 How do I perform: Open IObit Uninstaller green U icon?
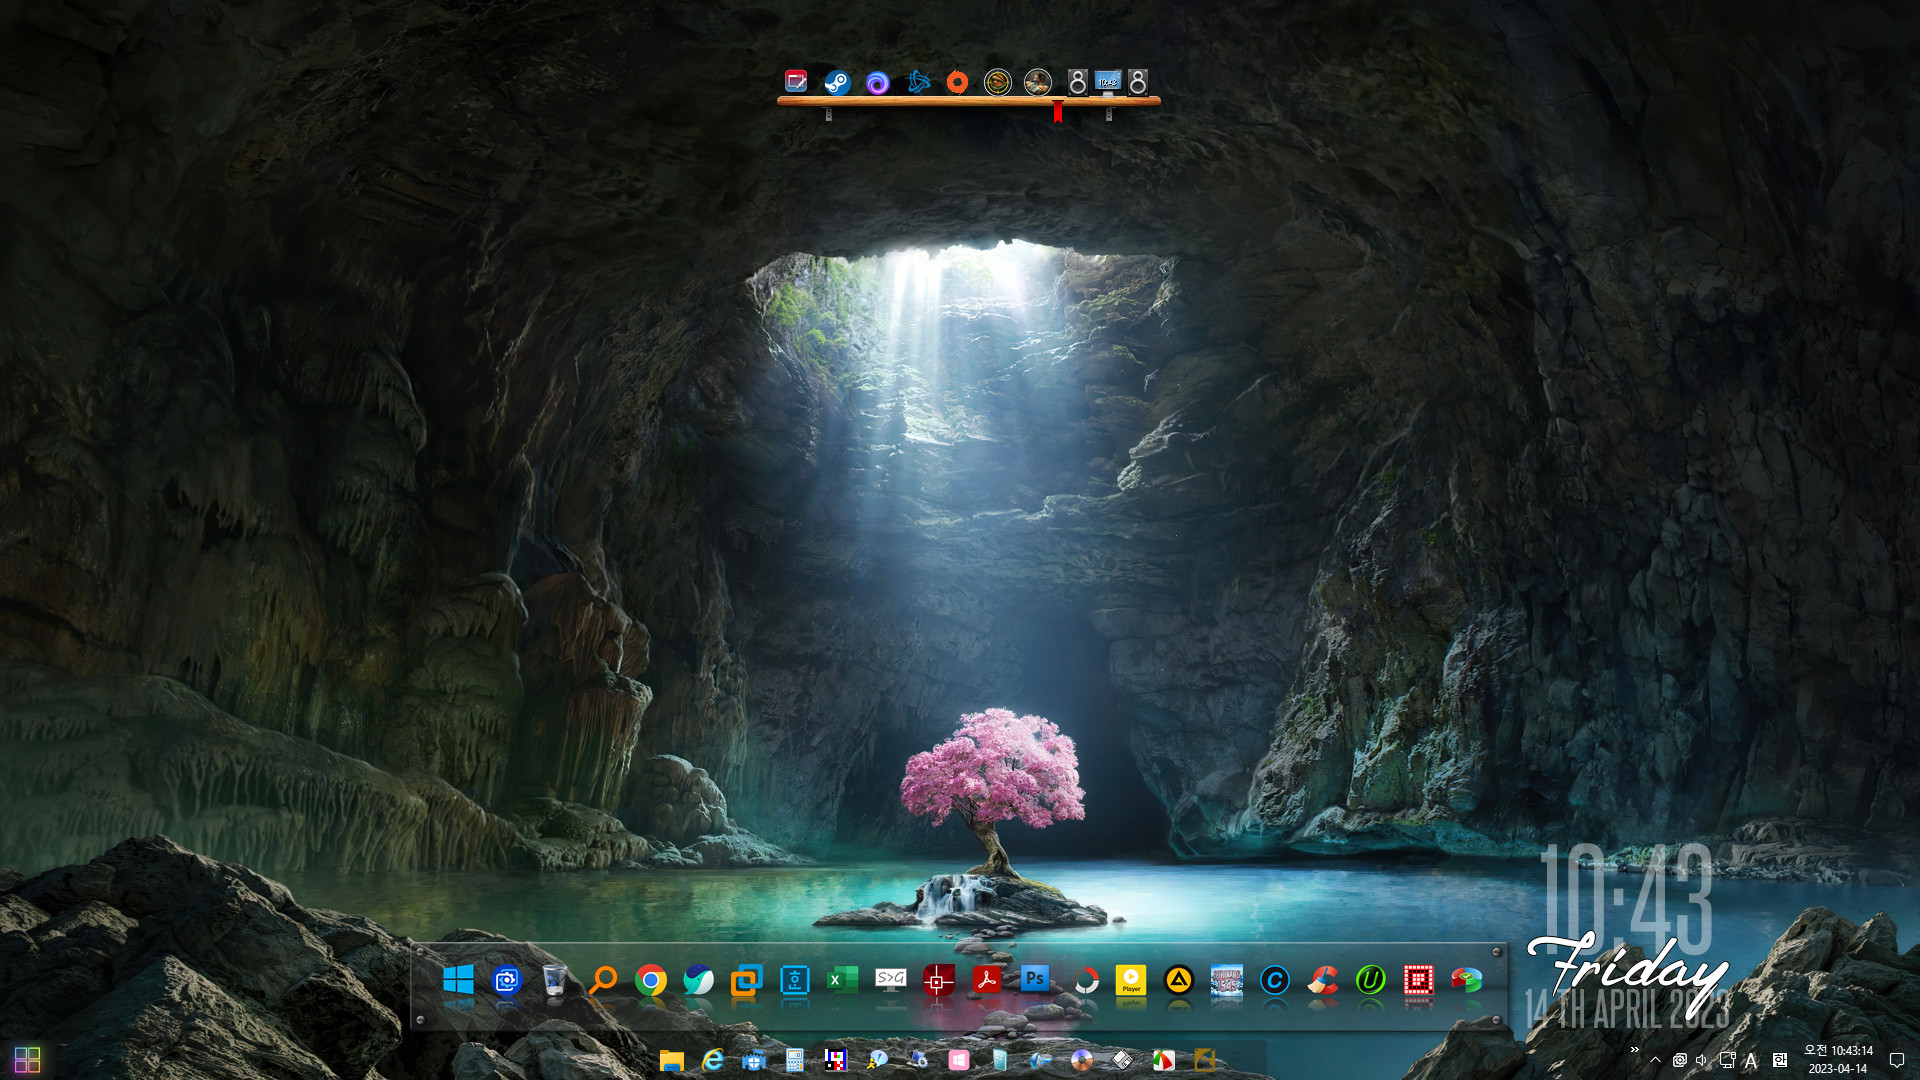[1370, 980]
